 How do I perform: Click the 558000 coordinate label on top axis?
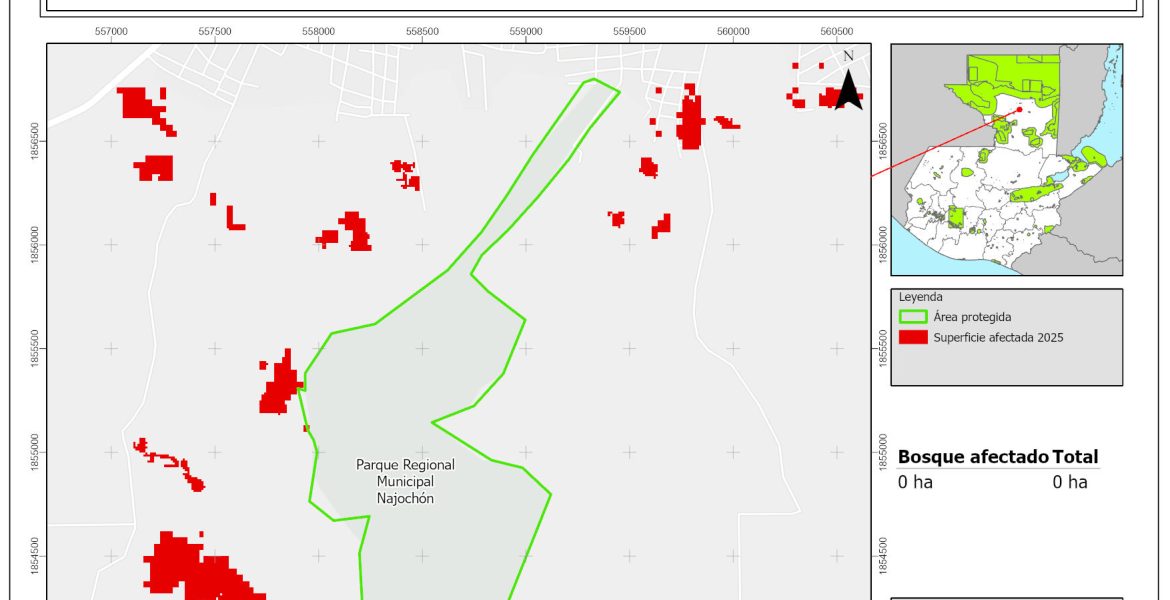[318, 32]
